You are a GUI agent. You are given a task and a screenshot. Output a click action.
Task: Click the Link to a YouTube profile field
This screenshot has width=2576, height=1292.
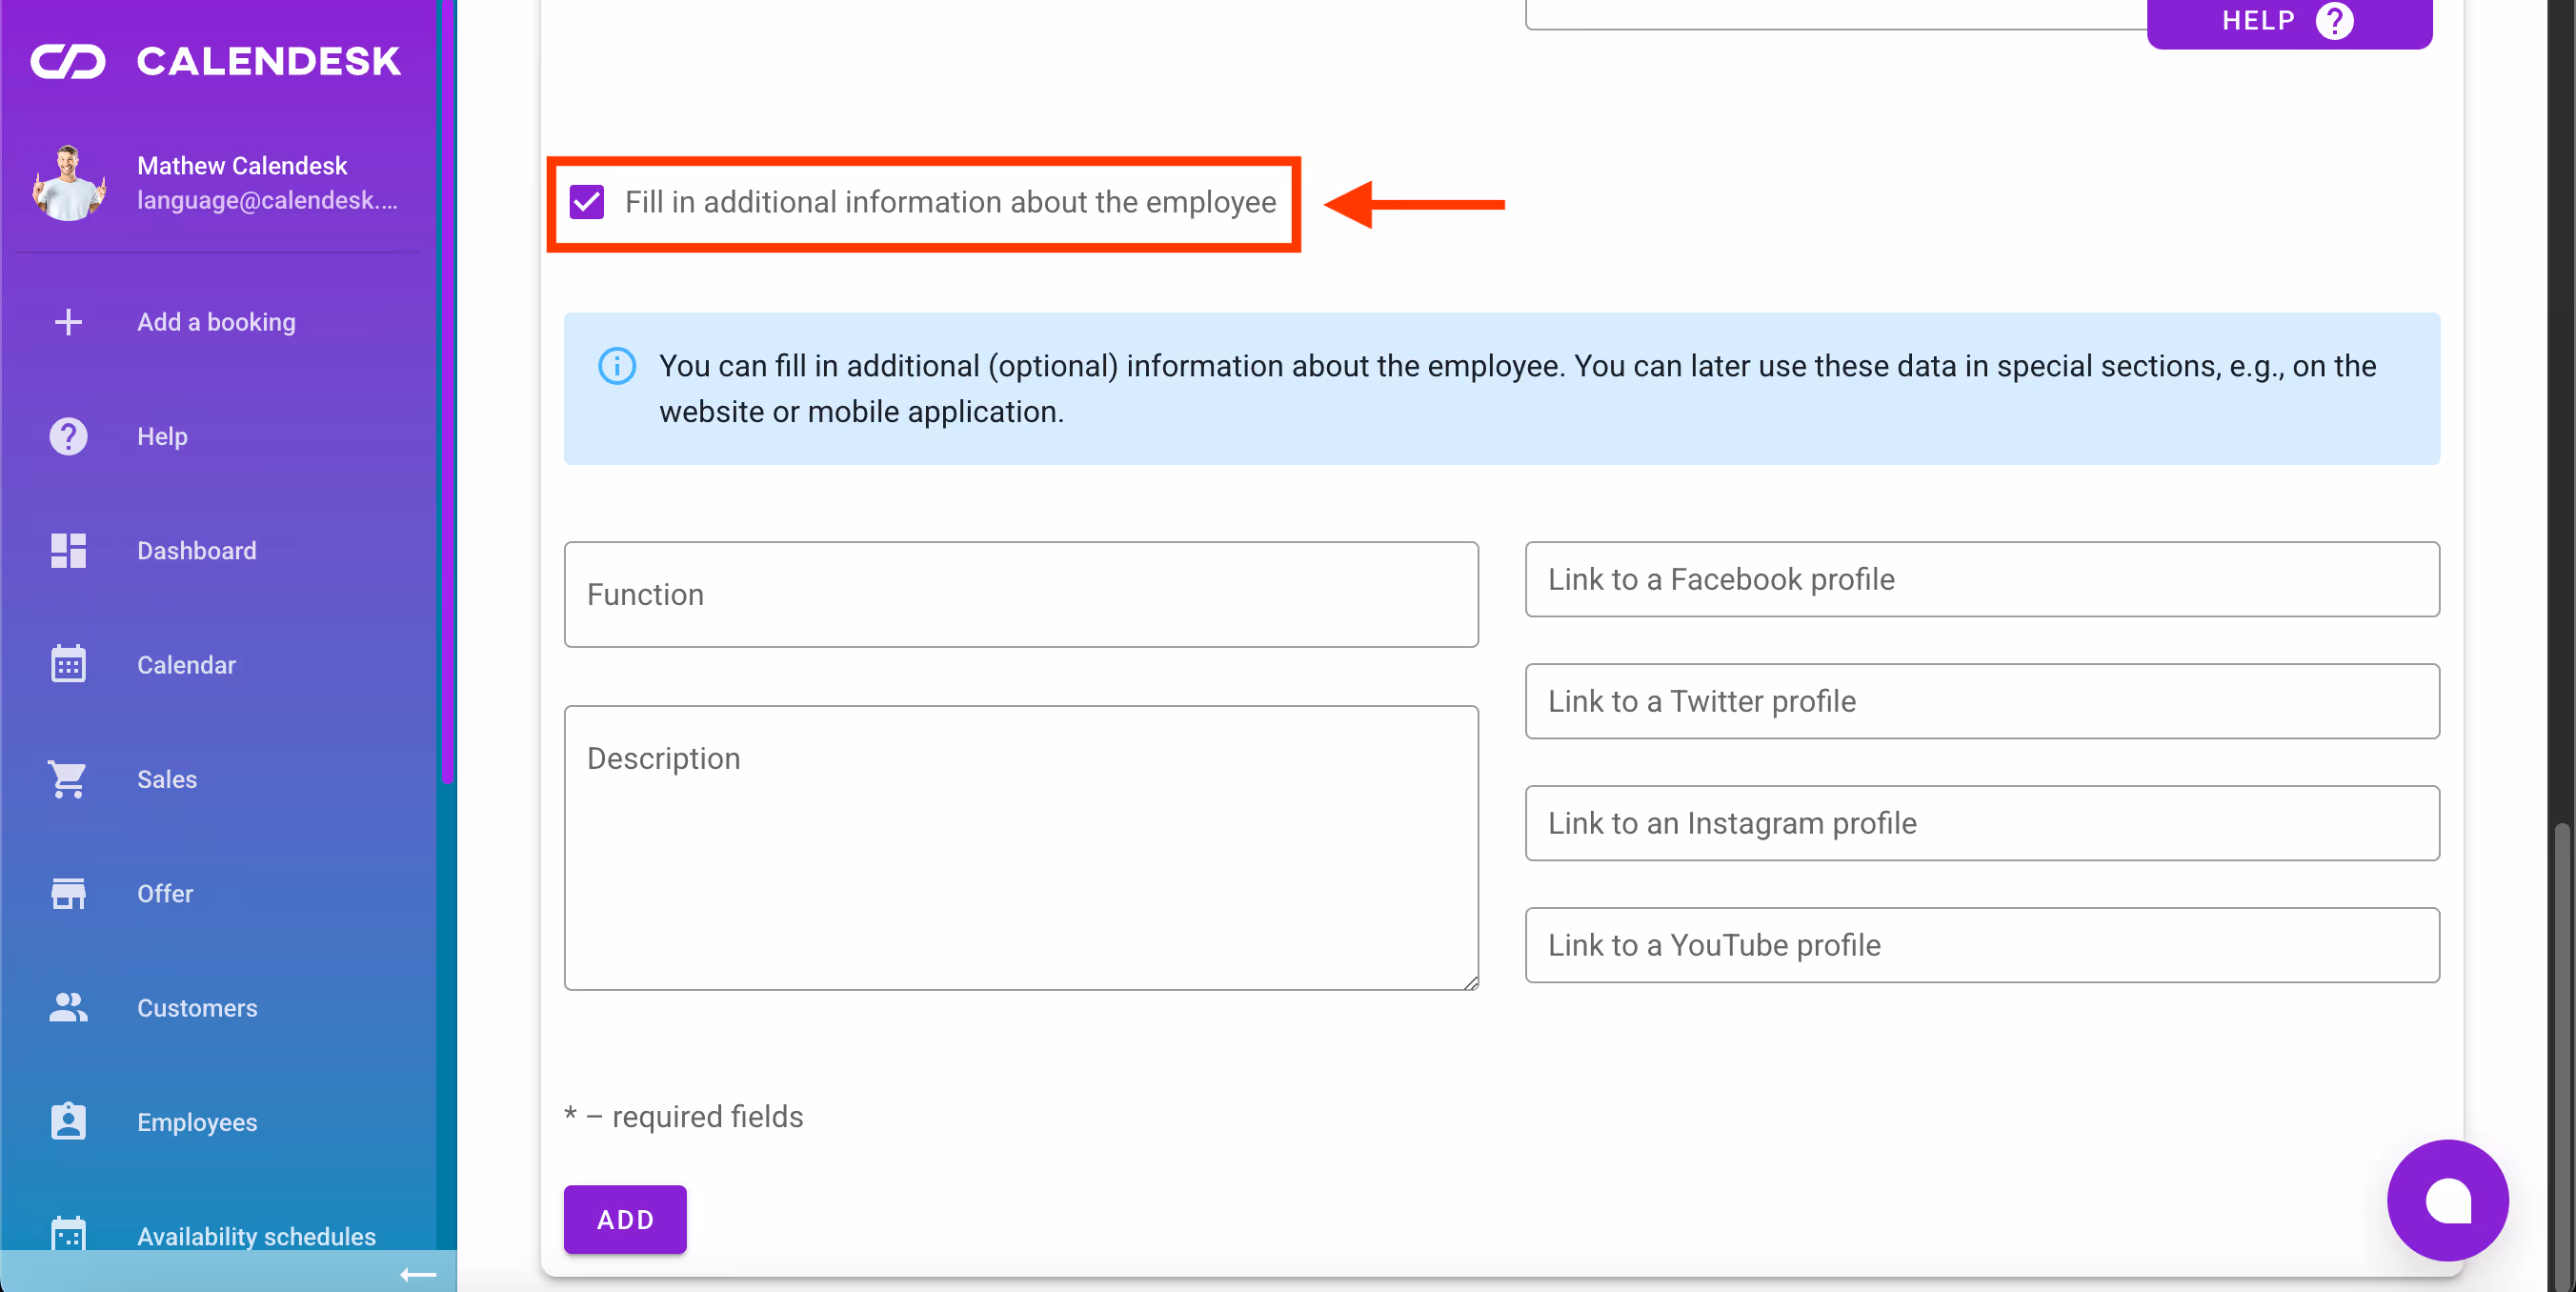(1981, 945)
